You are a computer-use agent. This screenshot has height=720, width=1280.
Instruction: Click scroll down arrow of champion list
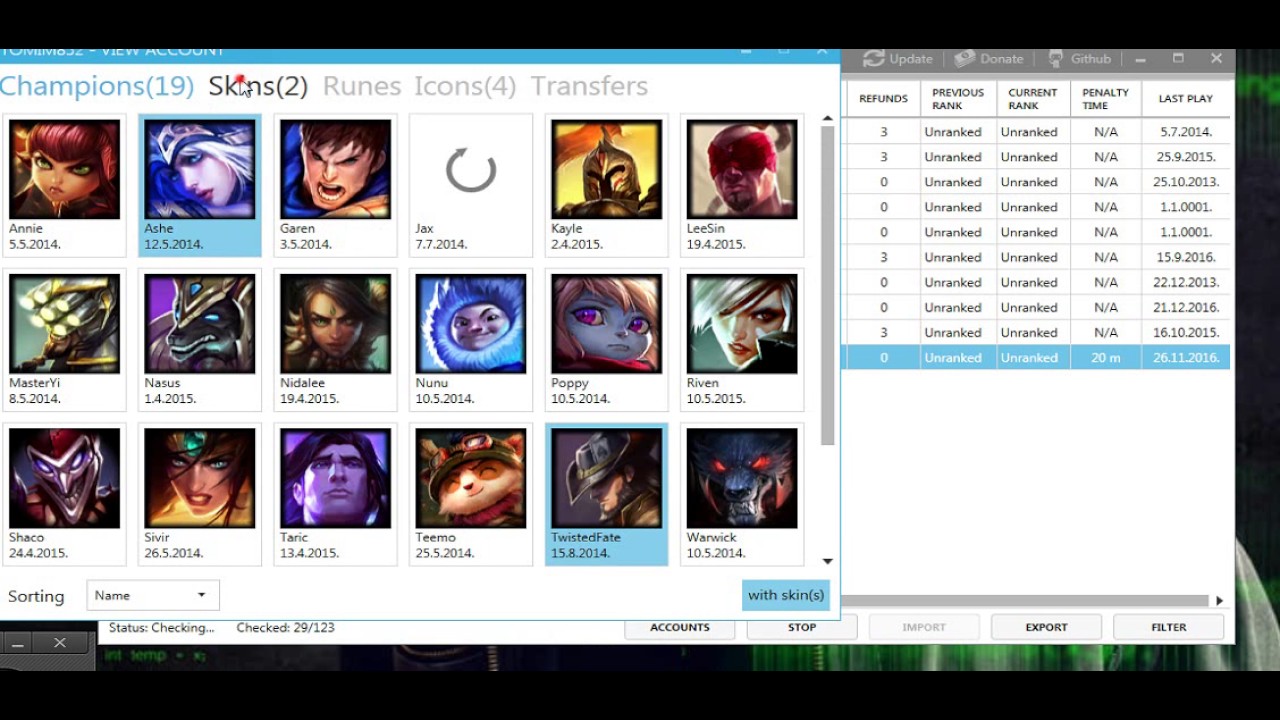tap(827, 561)
